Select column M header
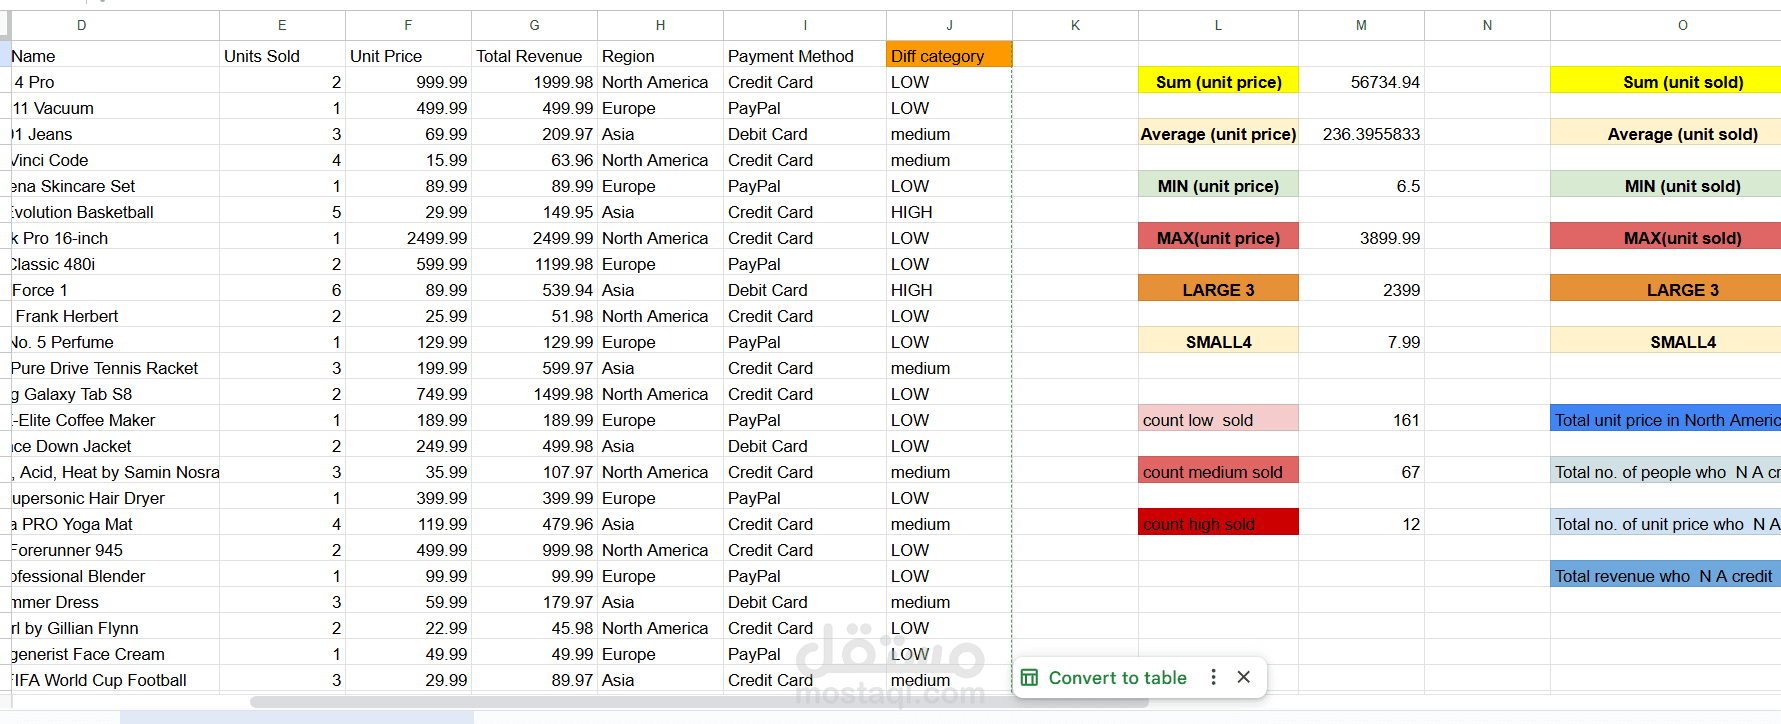Image resolution: width=1781 pixels, height=724 pixels. 1361,25
